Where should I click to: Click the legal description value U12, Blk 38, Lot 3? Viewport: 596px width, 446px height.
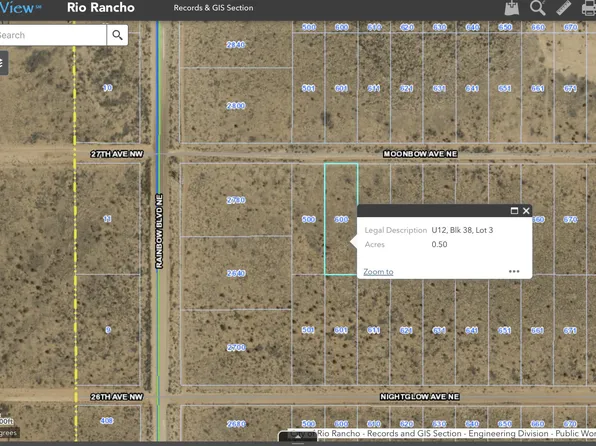(x=462, y=230)
